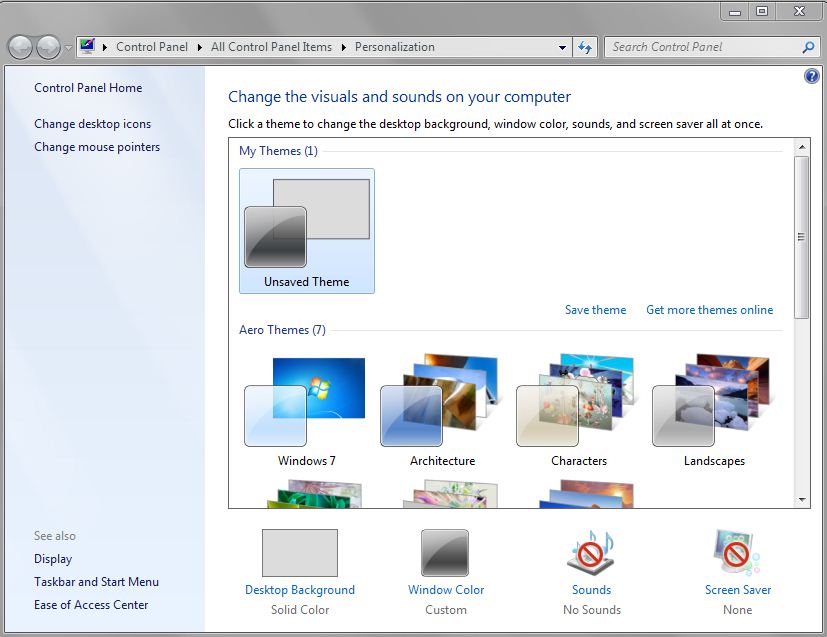Image resolution: width=827 pixels, height=637 pixels.
Task: Open the recent pages dropdown beside Forward
Action: 68,47
